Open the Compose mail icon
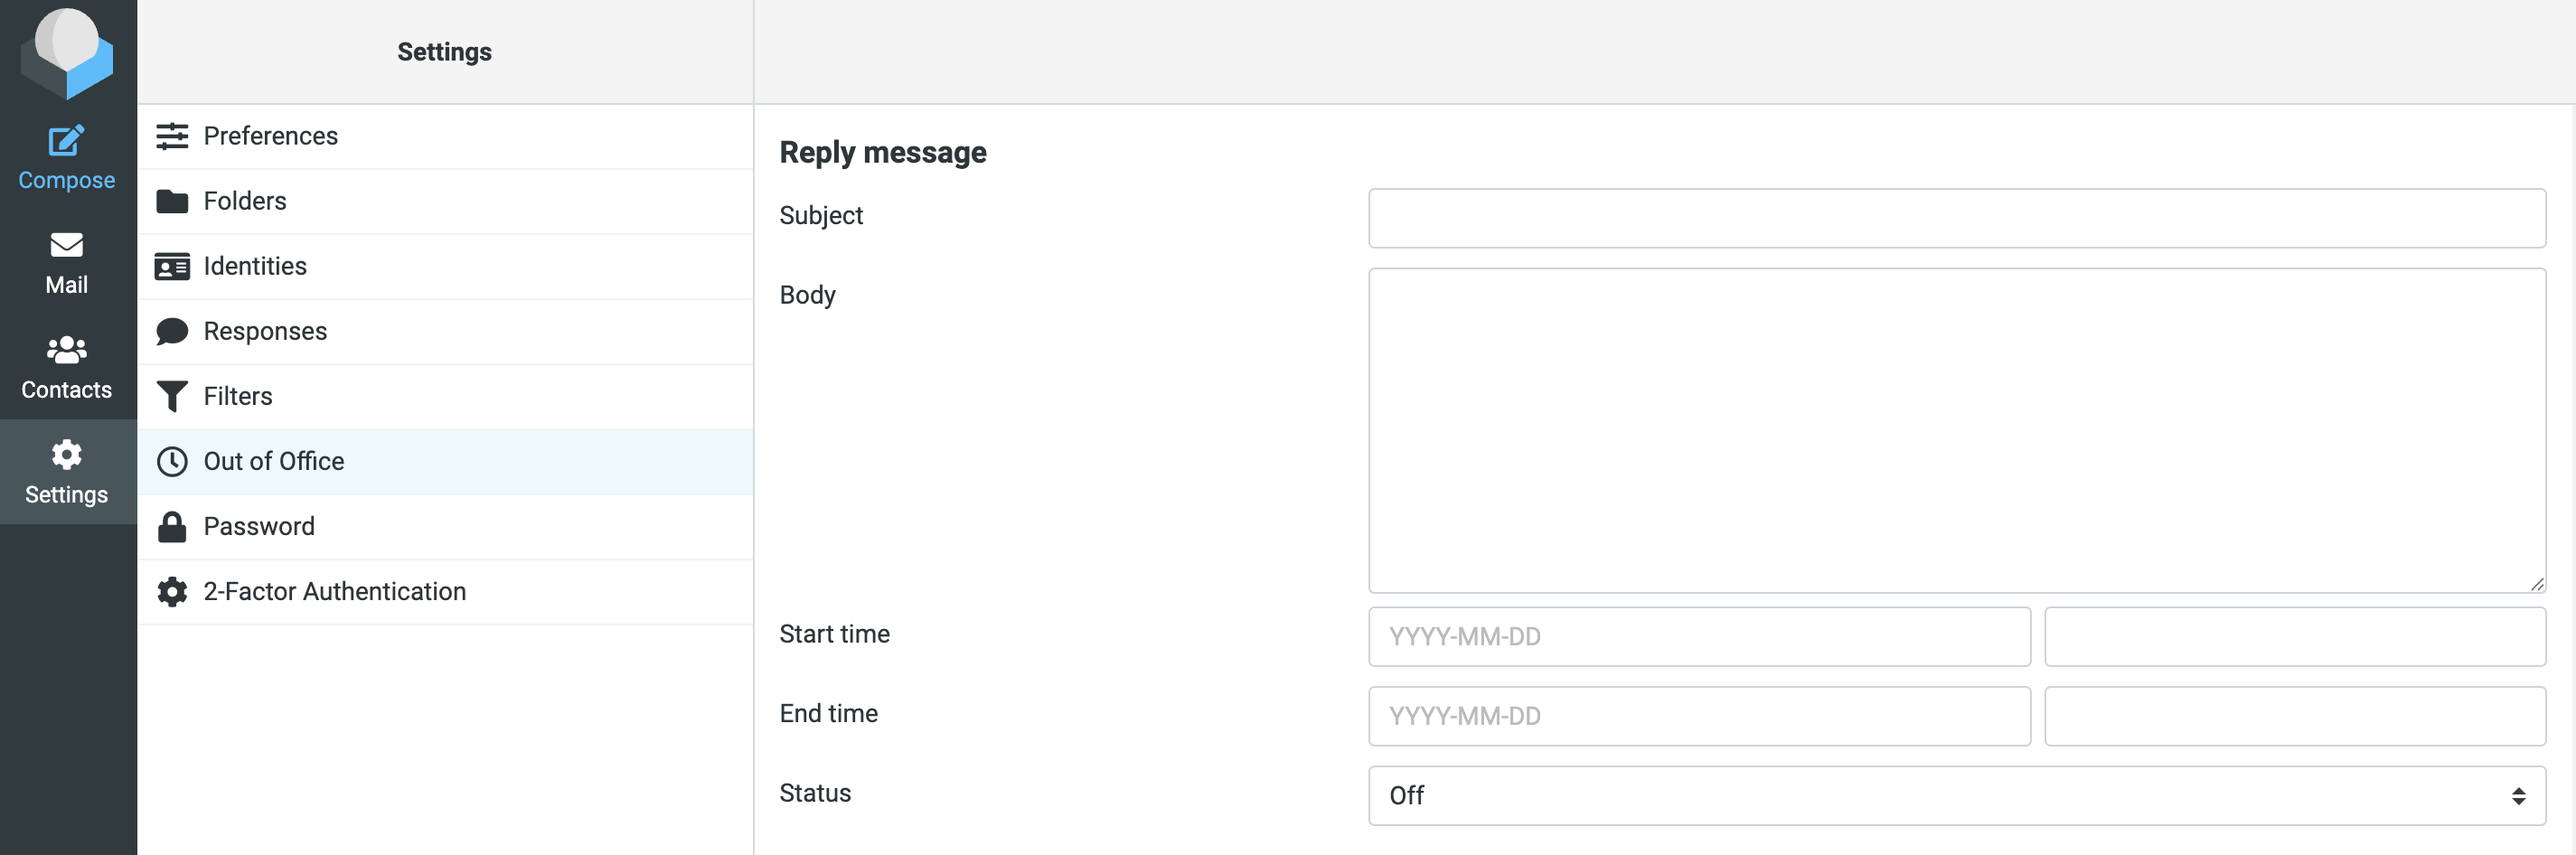 click(66, 140)
